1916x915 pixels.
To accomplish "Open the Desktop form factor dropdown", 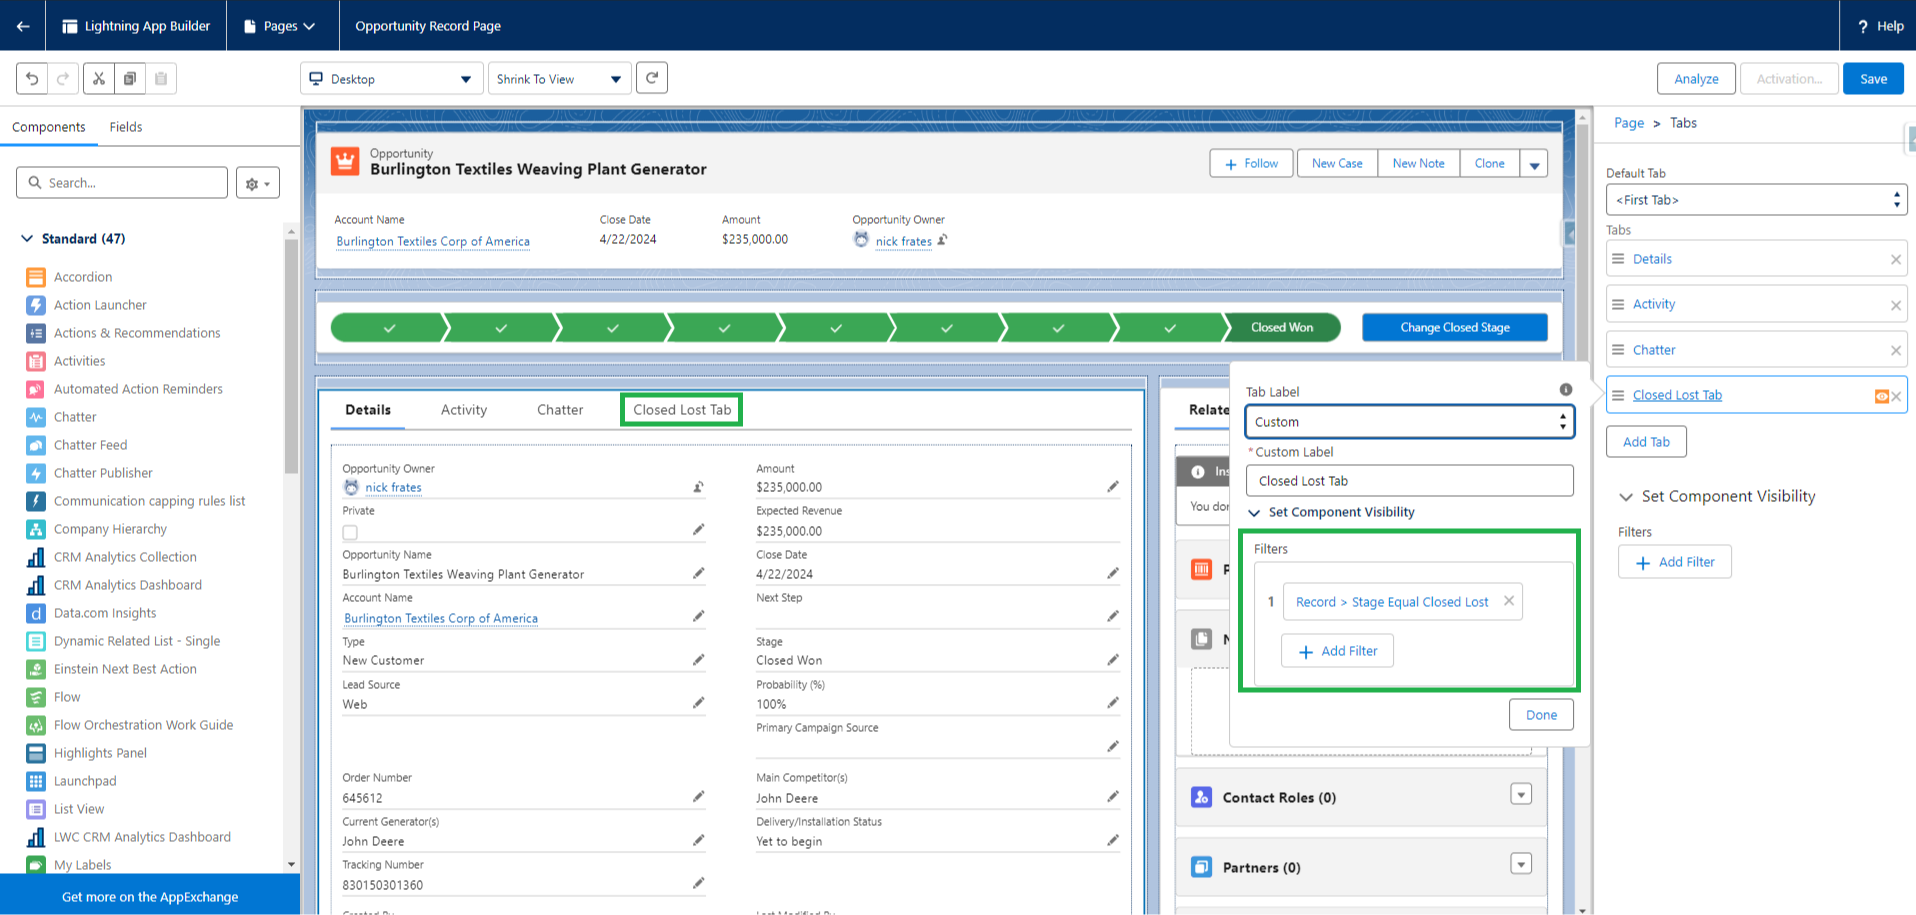I will (x=391, y=79).
